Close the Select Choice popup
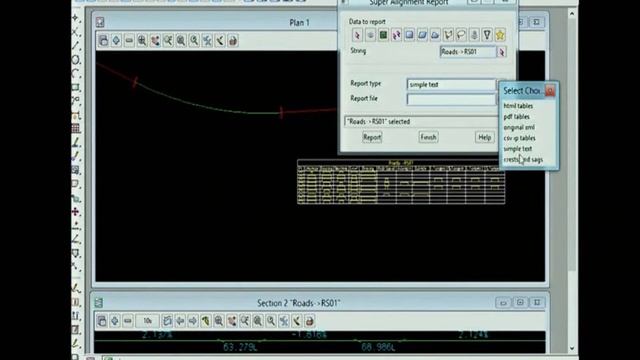This screenshot has width=640, height=360. (x=550, y=91)
